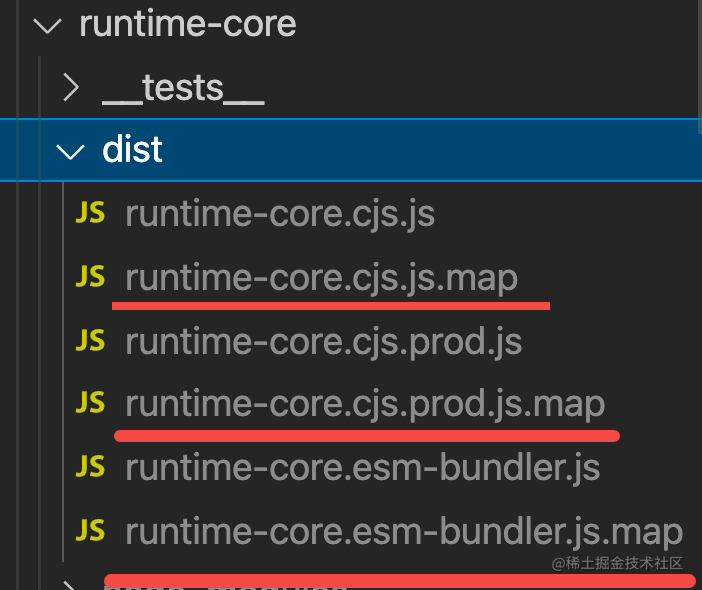Open runtime-core.esm-bundler.js.map file
This screenshot has width=702, height=590.
[404, 530]
